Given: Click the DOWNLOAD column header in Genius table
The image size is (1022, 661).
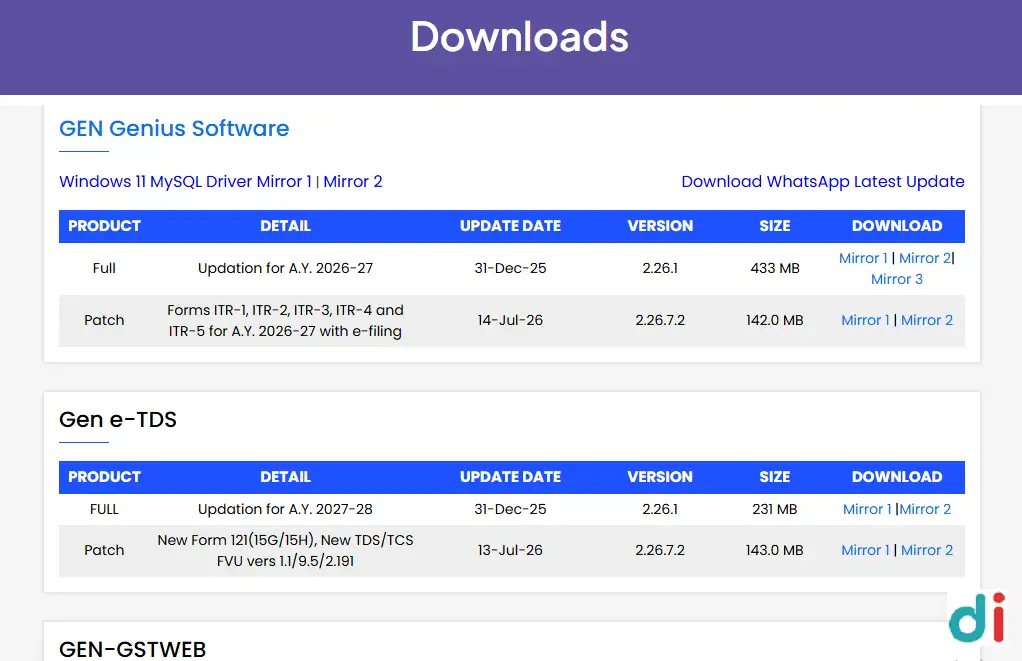Looking at the screenshot, I should [897, 226].
